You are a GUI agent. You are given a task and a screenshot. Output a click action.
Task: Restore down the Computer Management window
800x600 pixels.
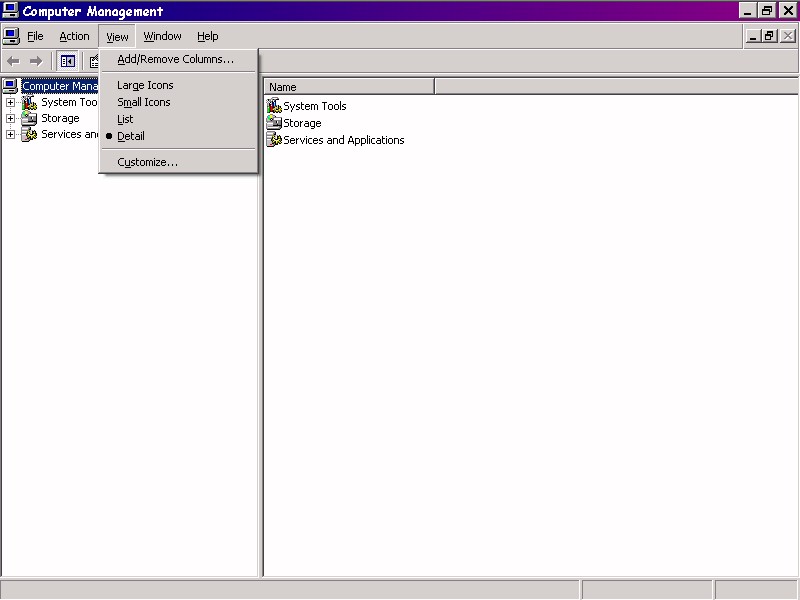click(766, 11)
